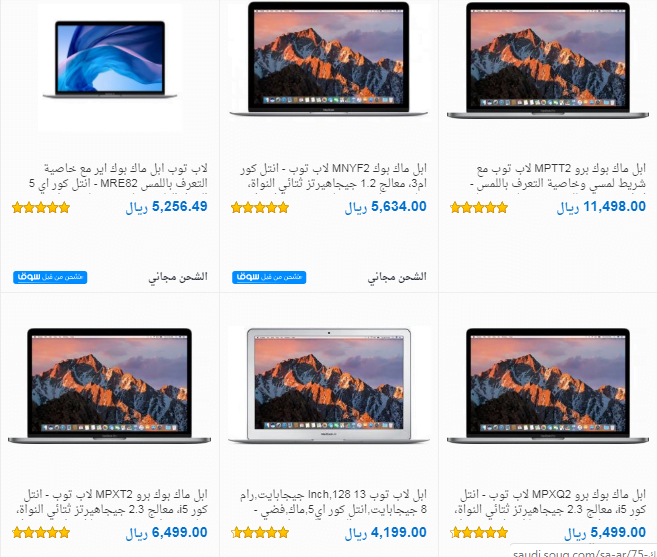Open the MacBook Pro MPXT2 product image
The width and height of the screenshot is (657, 557).
click(x=109, y=386)
